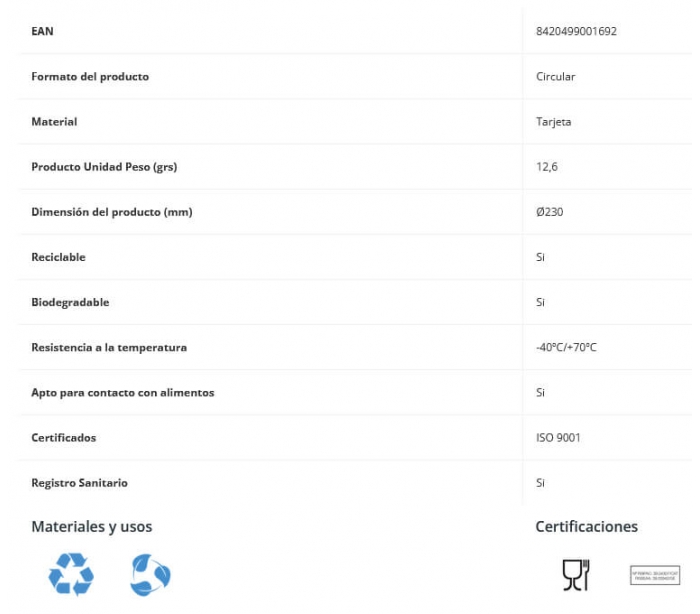Screen dimensions: 700x614
Task: Click the ISO 9001 certificate value
Action: coord(558,437)
